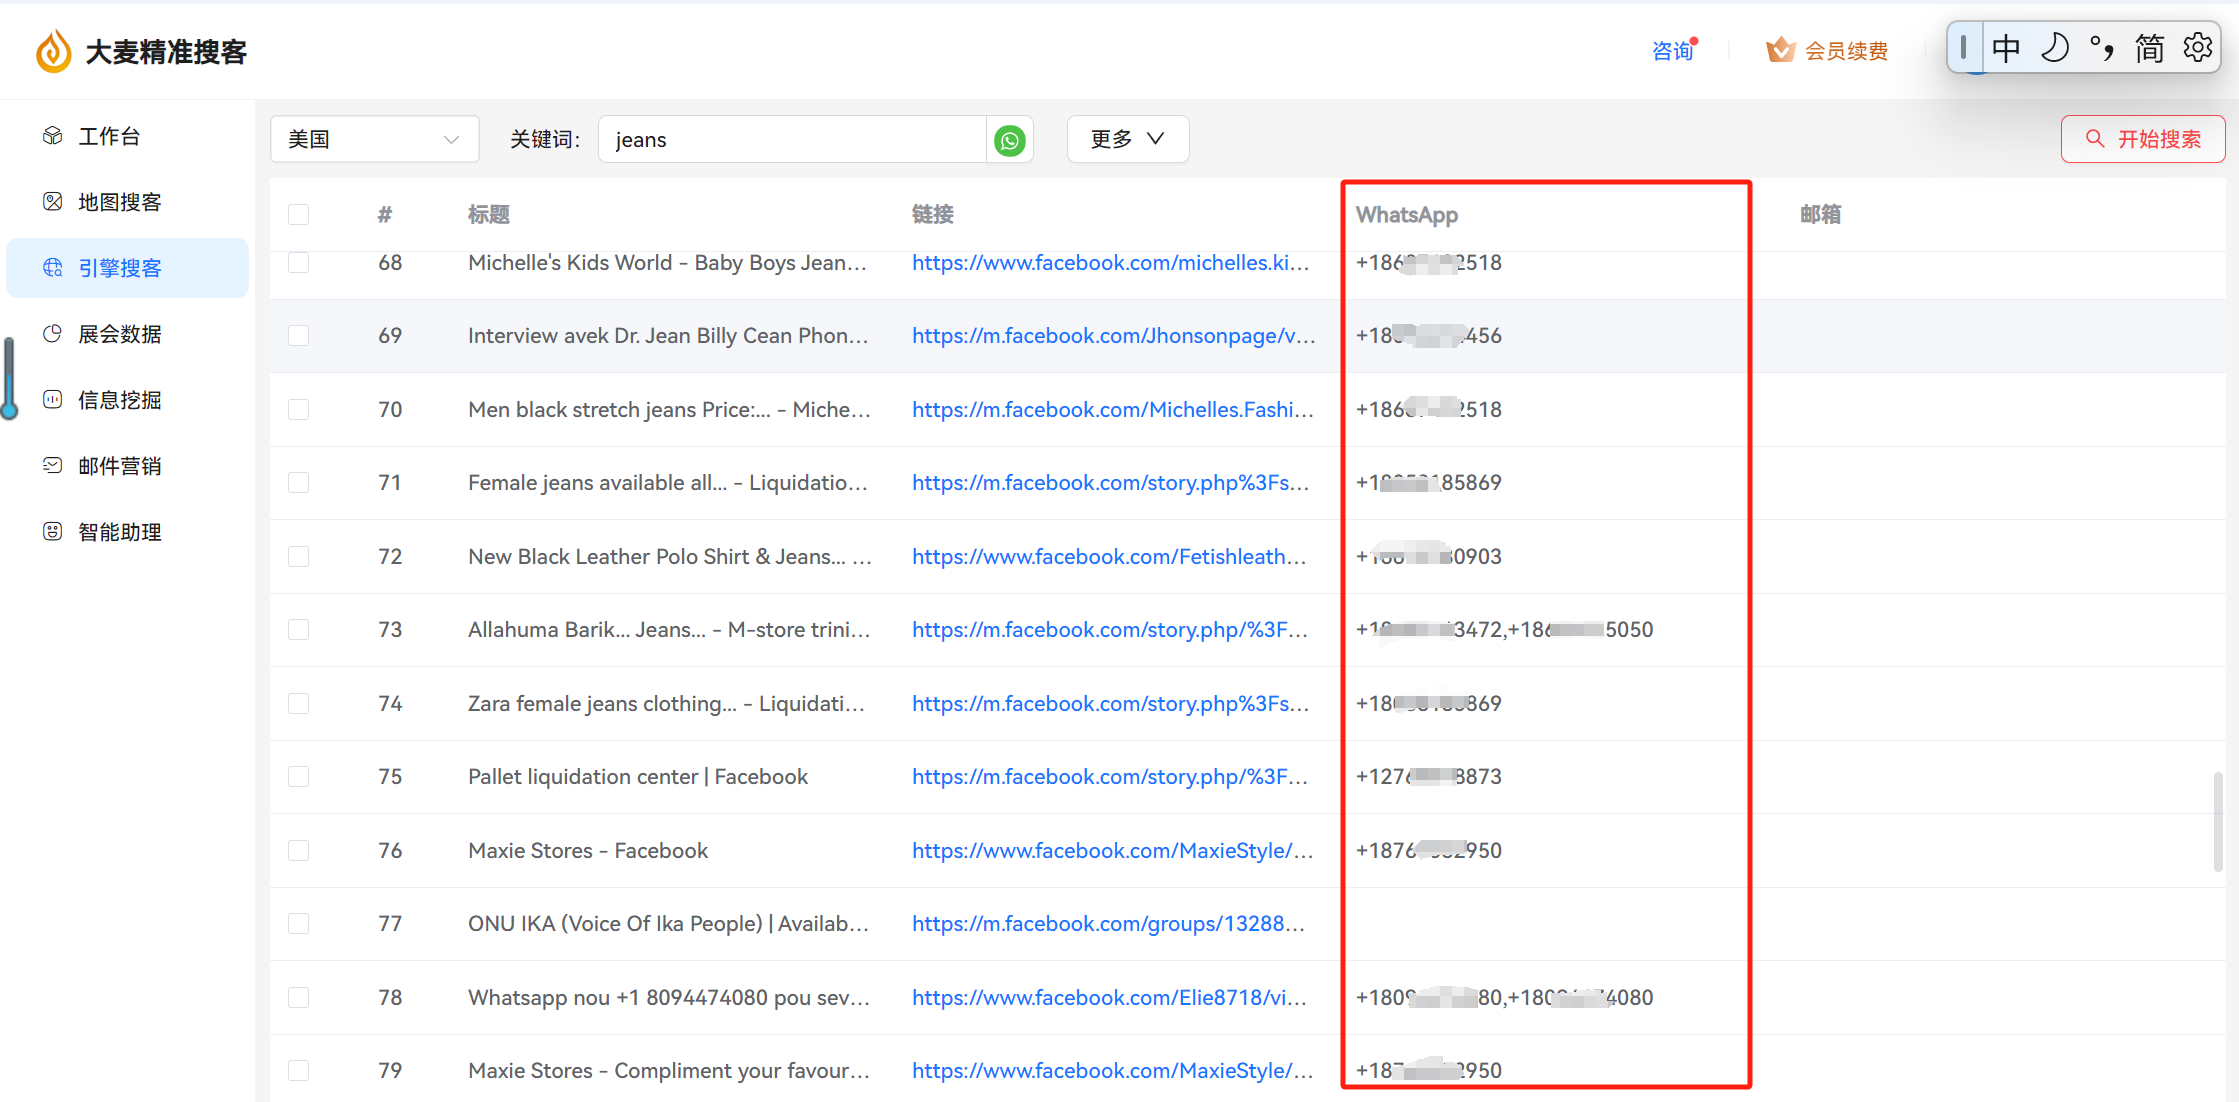Open the 工作台 workbench sidebar icon

point(53,136)
